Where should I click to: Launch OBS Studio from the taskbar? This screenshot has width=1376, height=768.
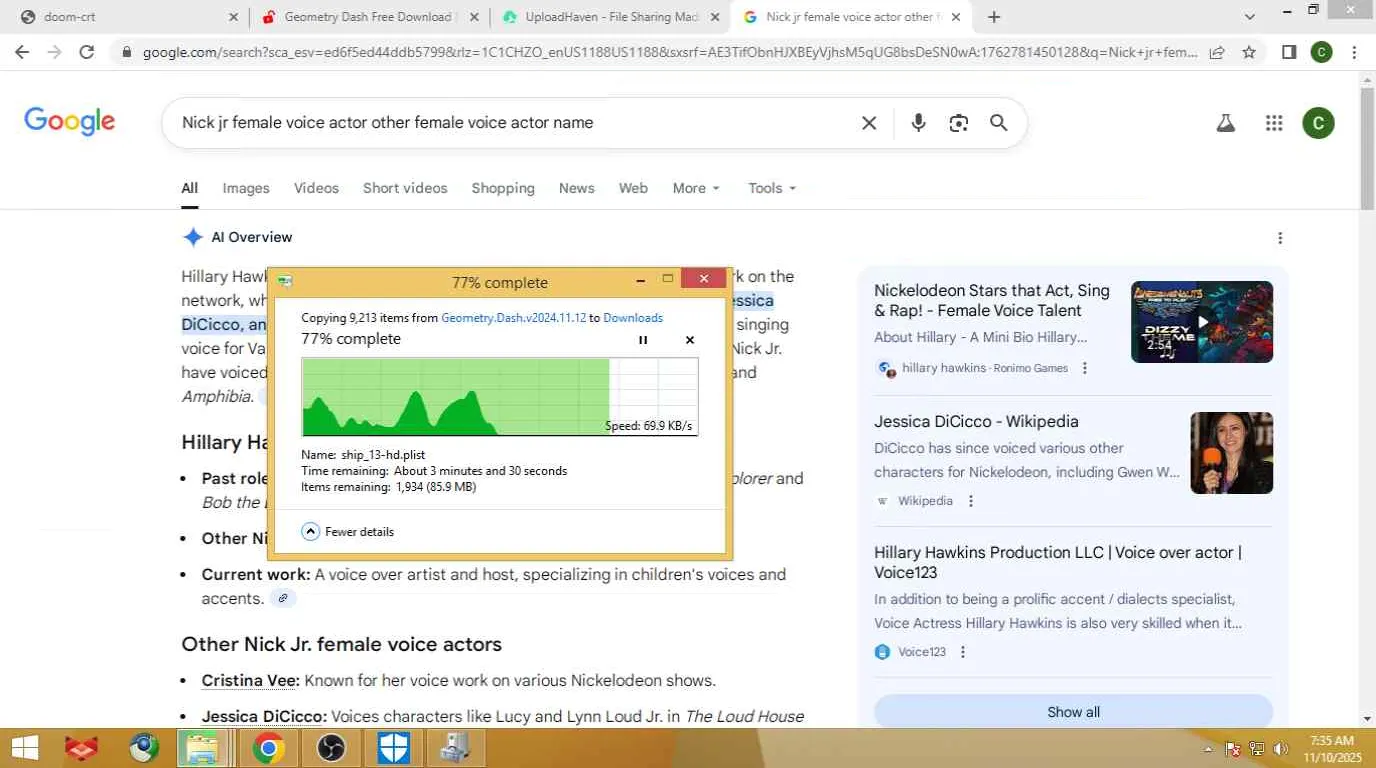tap(330, 748)
